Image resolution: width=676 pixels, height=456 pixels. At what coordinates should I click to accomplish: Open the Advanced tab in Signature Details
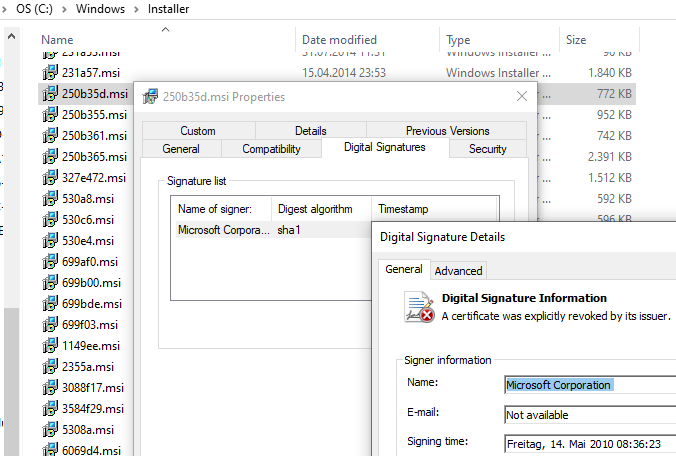tap(458, 271)
